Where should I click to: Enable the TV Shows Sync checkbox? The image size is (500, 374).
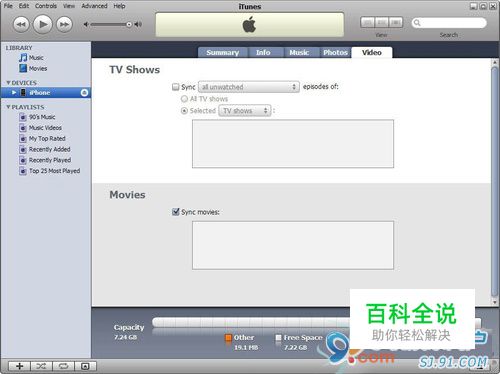175,87
